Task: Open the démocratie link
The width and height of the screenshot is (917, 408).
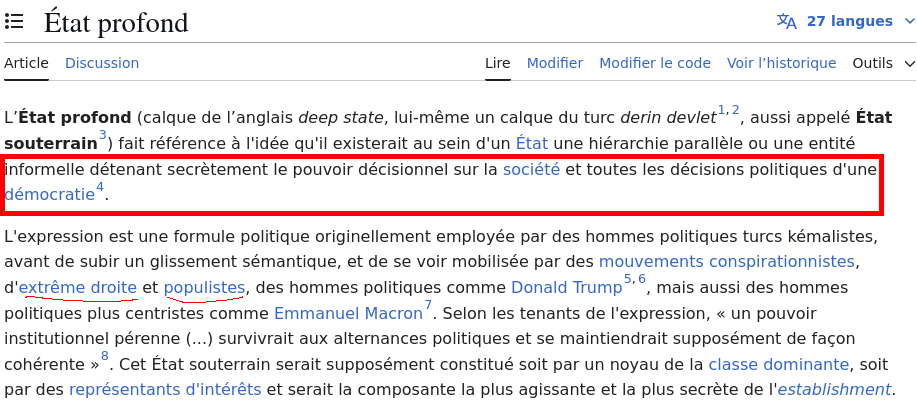Action: point(49,195)
